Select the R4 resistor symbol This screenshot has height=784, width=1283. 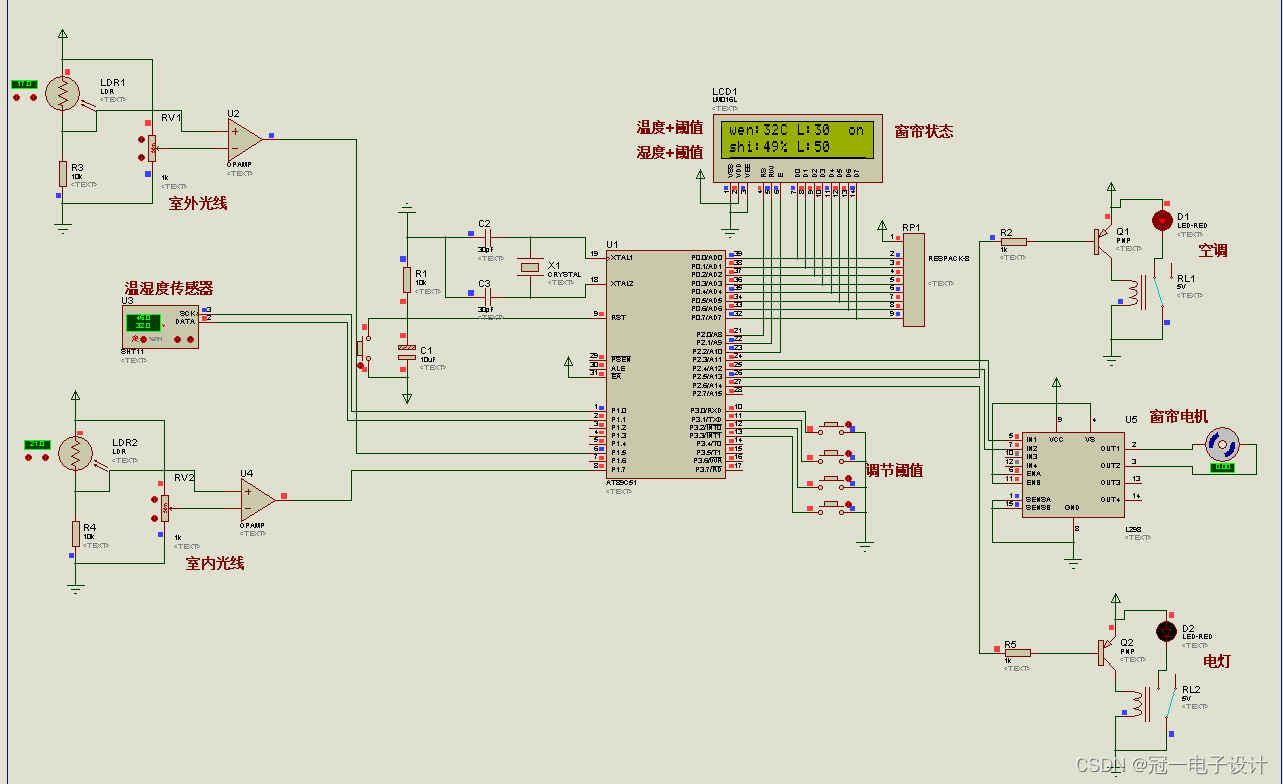point(75,534)
